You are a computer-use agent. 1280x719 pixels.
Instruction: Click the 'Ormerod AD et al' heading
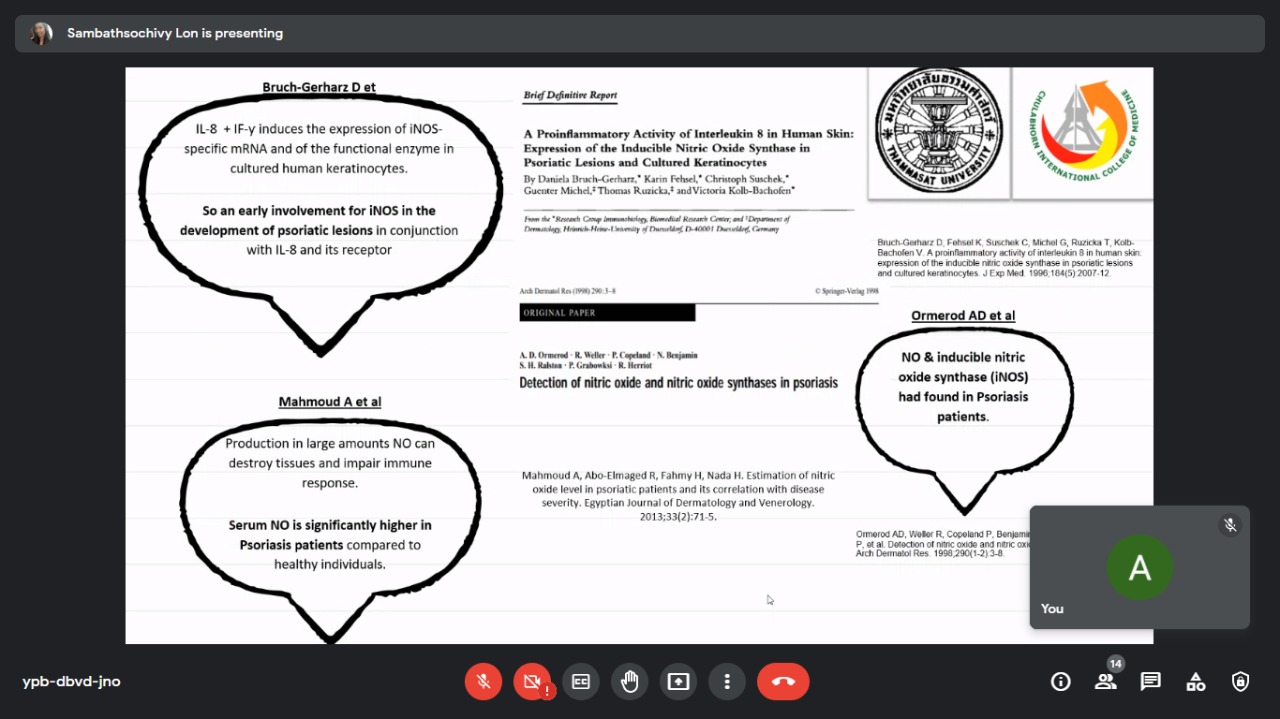coord(963,316)
